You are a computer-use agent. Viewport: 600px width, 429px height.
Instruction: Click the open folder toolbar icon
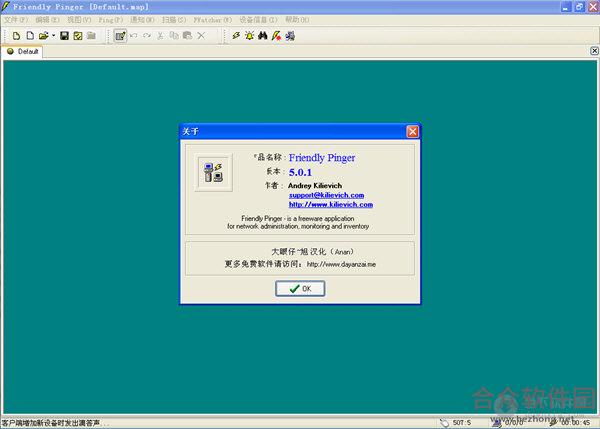43,36
